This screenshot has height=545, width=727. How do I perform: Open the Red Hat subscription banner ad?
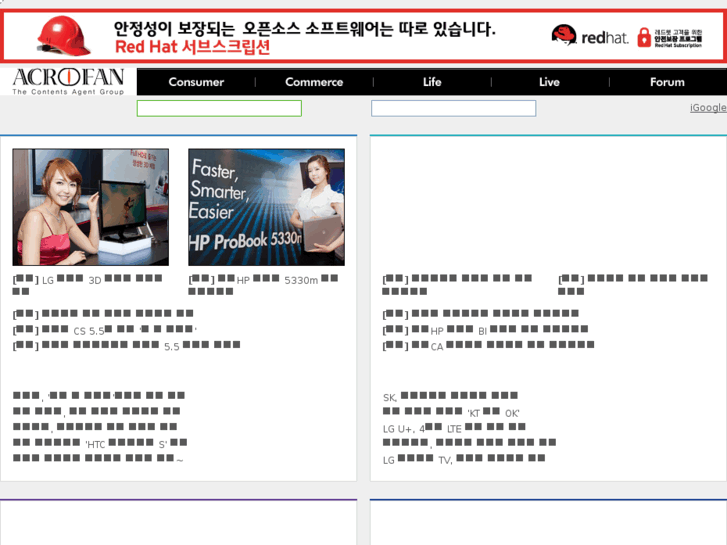pos(364,36)
